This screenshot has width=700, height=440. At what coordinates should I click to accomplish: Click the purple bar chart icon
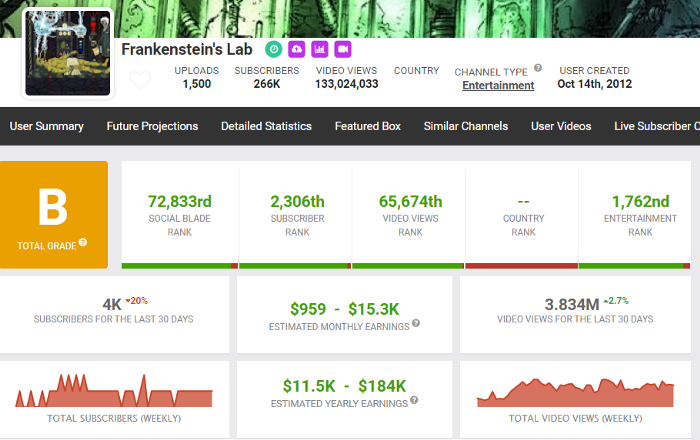click(319, 49)
